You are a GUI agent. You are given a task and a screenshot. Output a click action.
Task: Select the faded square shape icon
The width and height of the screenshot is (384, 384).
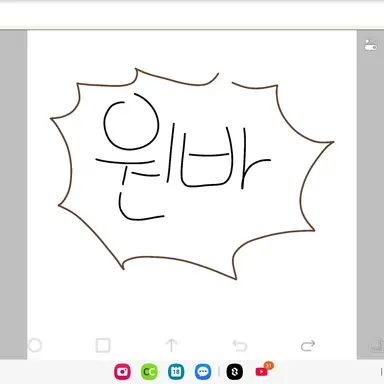point(103,345)
